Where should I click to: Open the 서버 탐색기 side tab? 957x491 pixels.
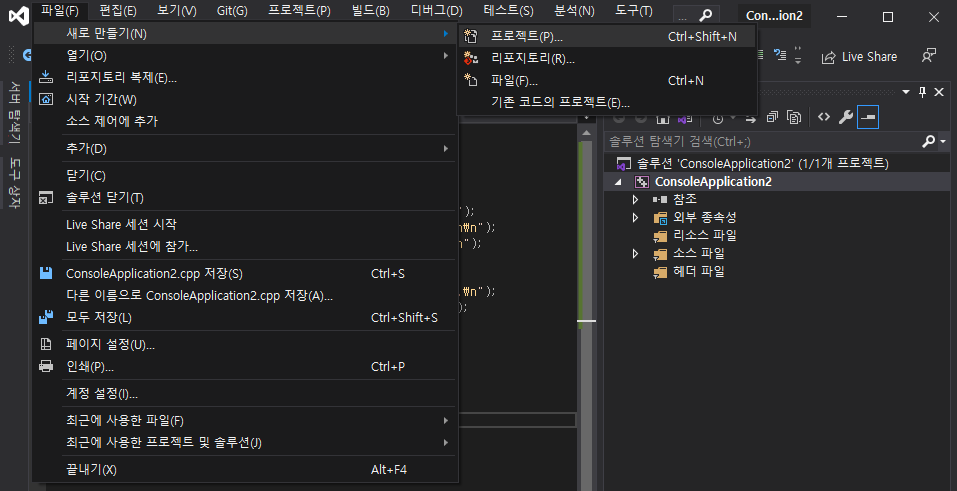pos(15,114)
